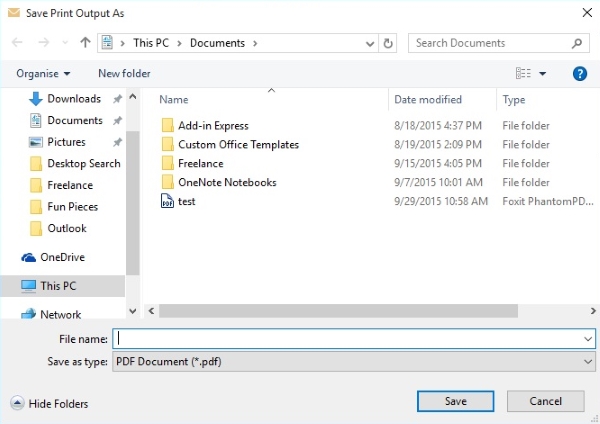Open the Organise menu
The width and height of the screenshot is (600, 424).
point(43,73)
